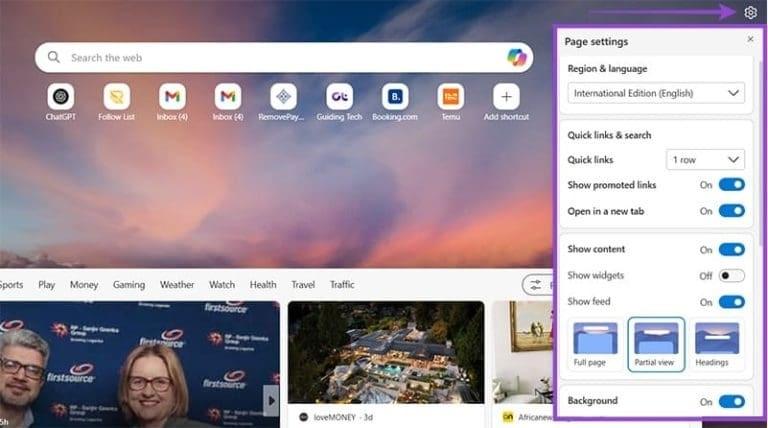
Task: Open the Play feed tab
Action: [x=47, y=285]
